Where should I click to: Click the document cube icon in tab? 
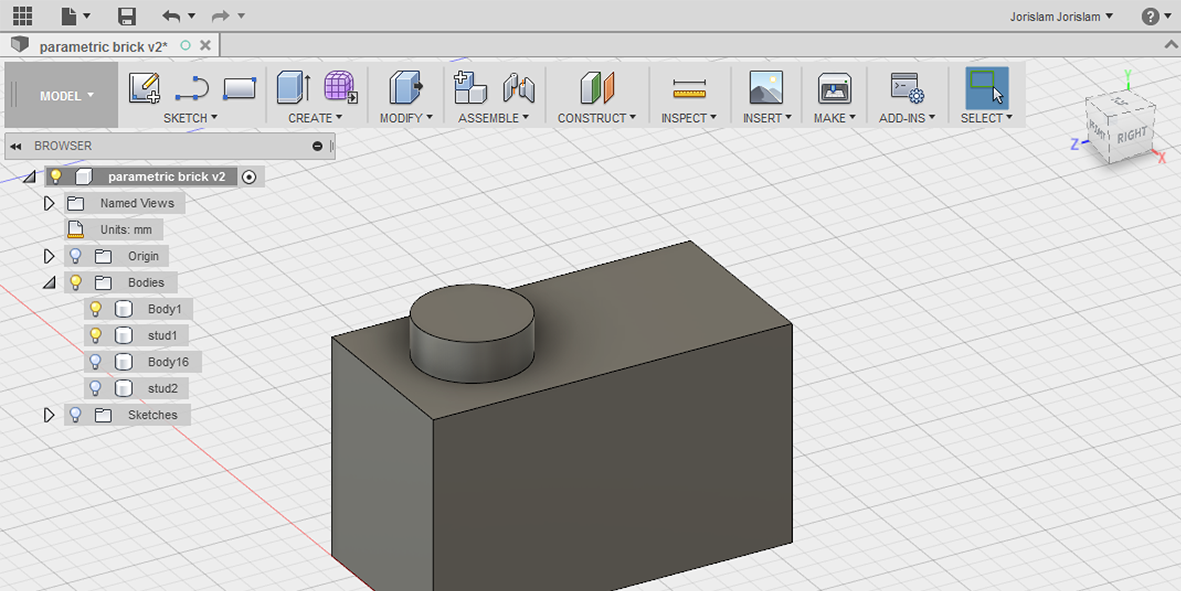tap(20, 45)
